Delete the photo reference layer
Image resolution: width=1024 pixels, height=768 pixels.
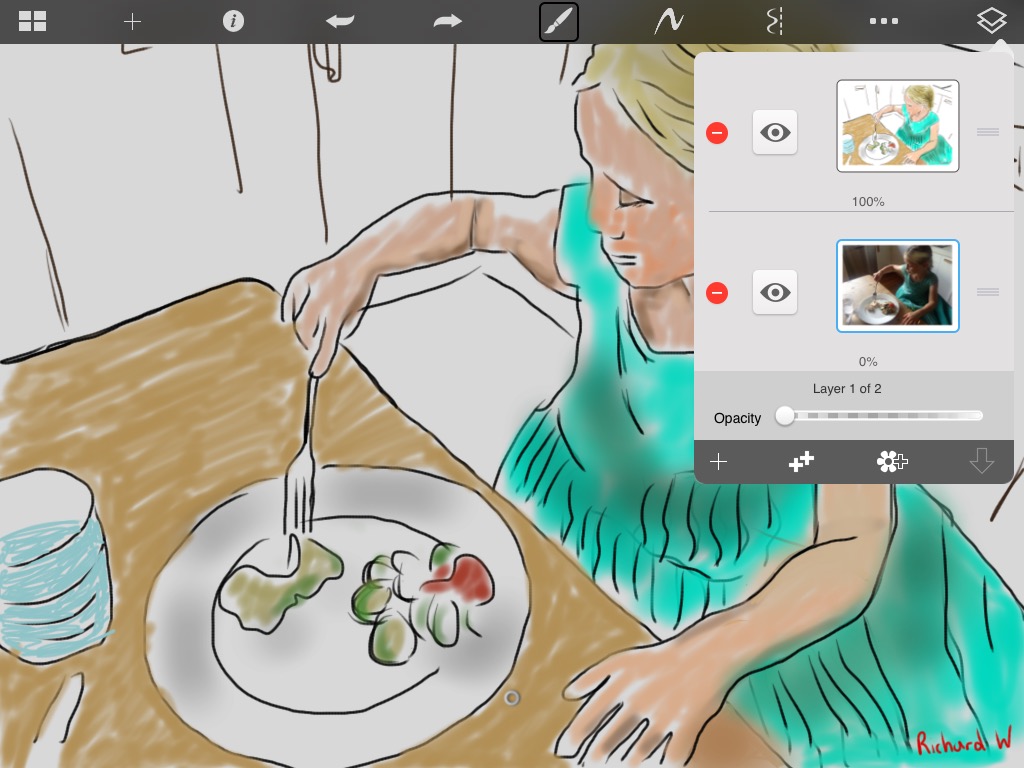717,293
